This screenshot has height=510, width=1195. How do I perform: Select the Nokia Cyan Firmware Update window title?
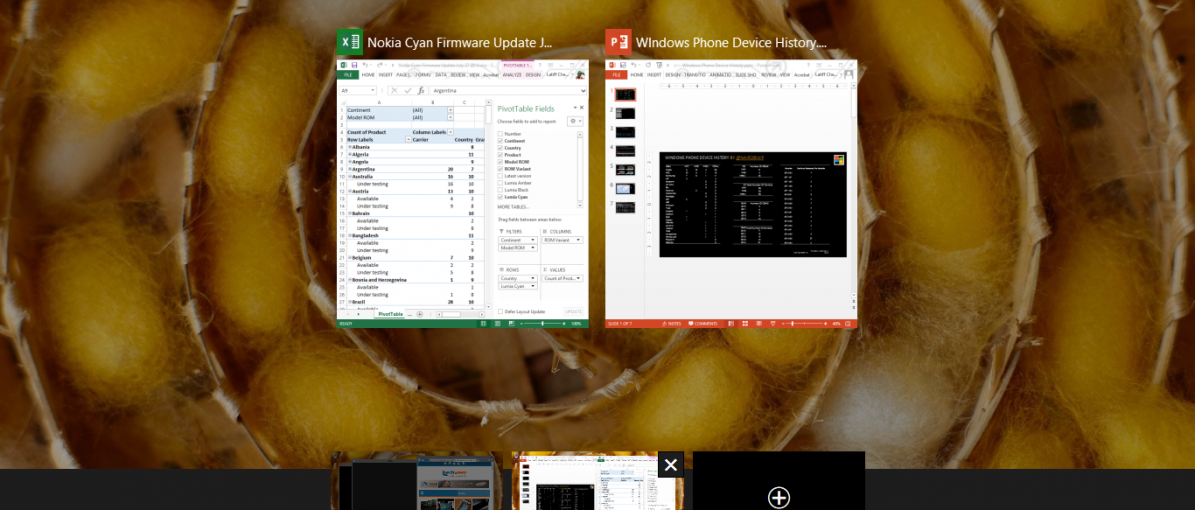(x=460, y=43)
